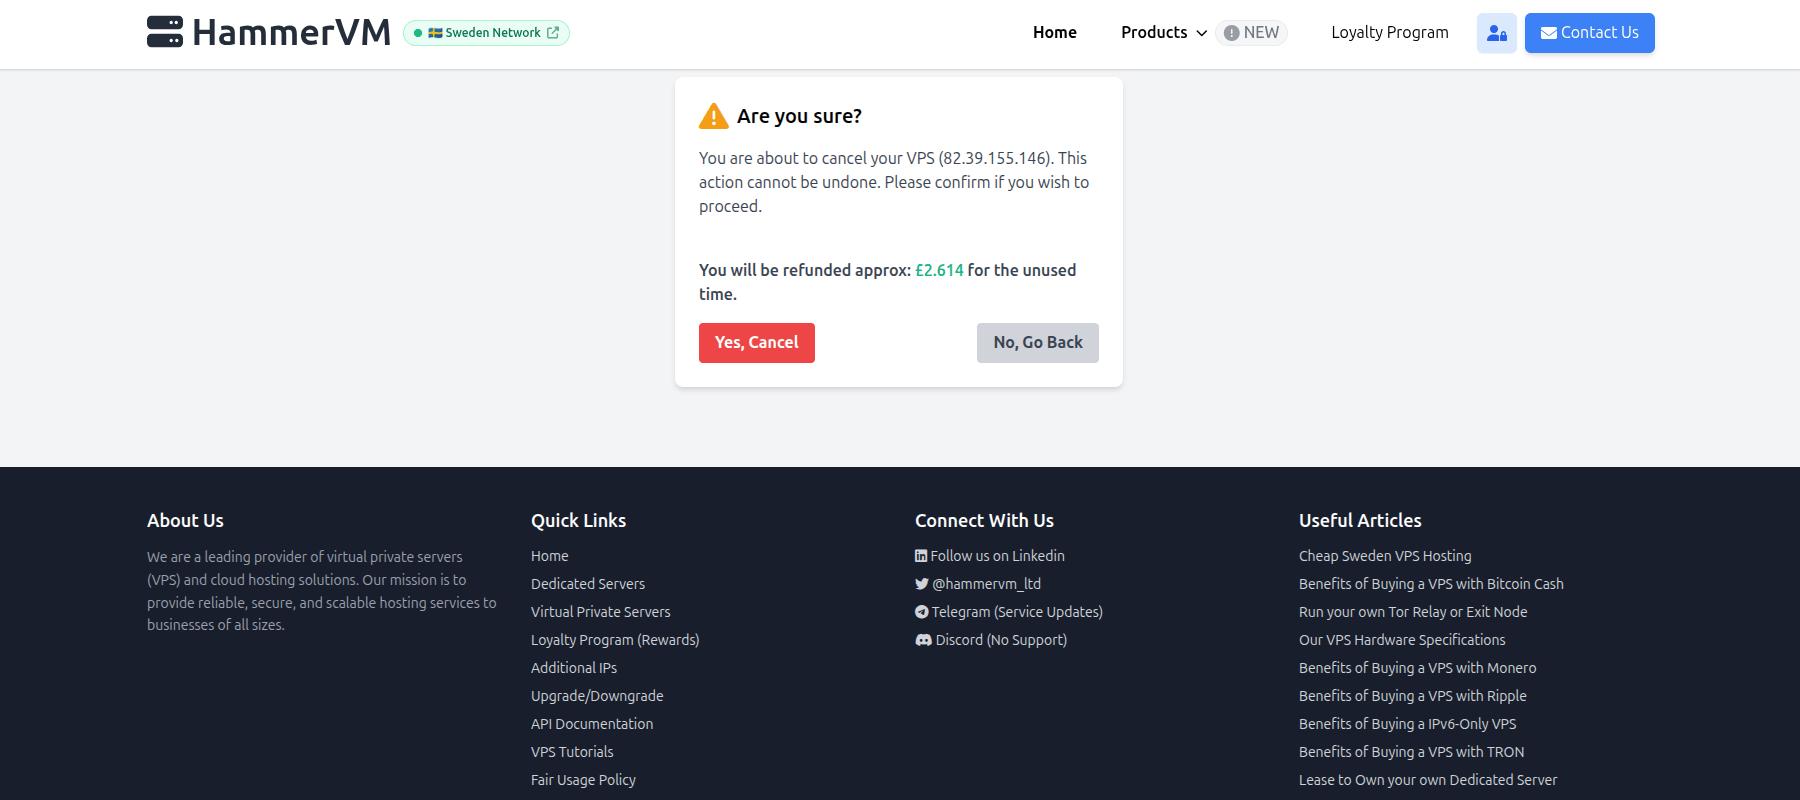This screenshot has height=800, width=1800.
Task: Open VPS Tutorials link
Action: (x=572, y=752)
